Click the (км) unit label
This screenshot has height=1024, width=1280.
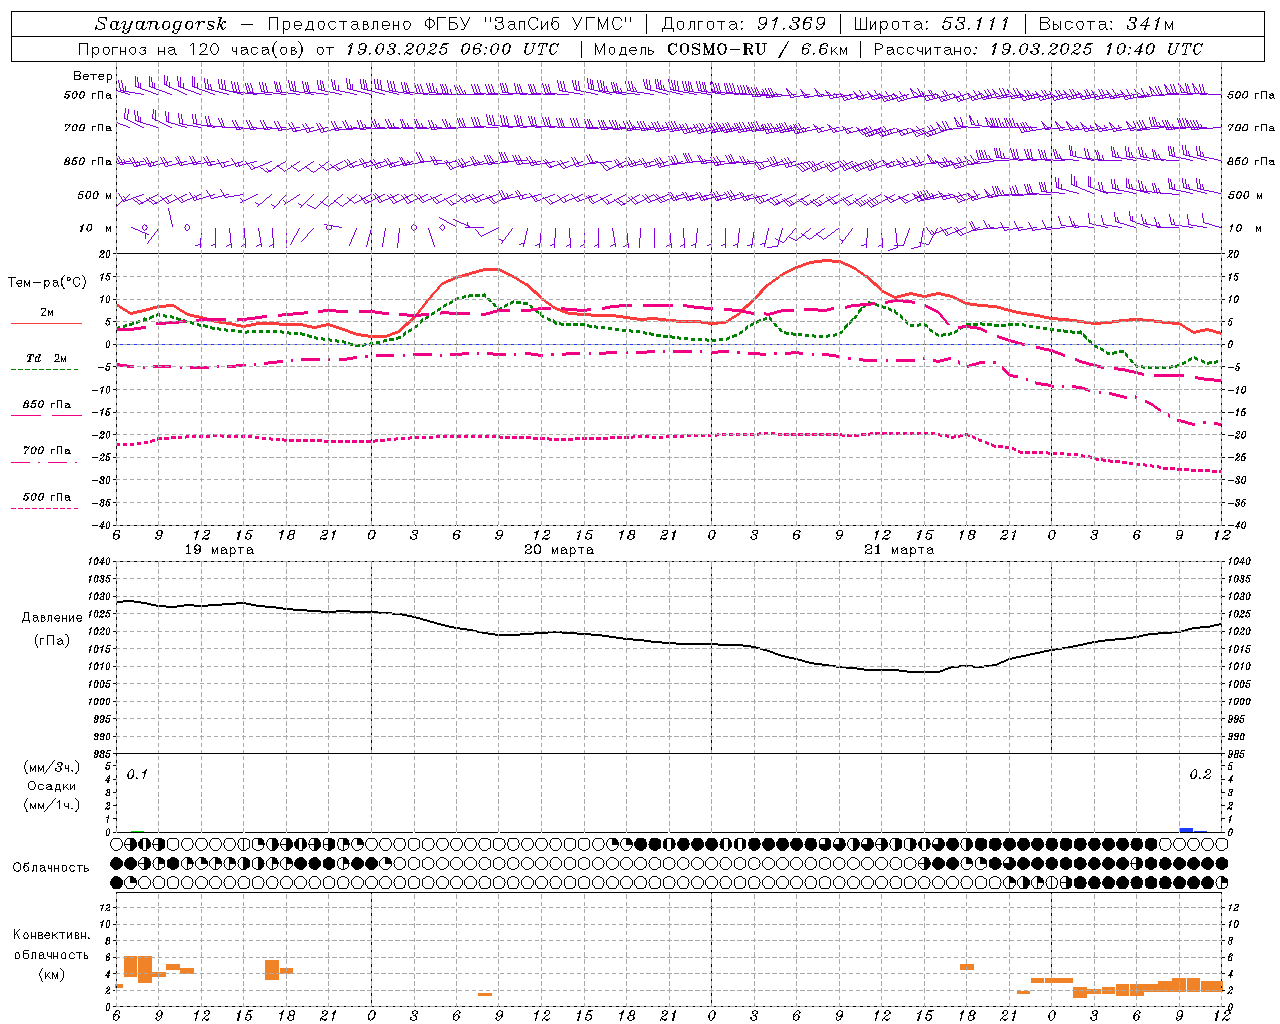[52, 974]
